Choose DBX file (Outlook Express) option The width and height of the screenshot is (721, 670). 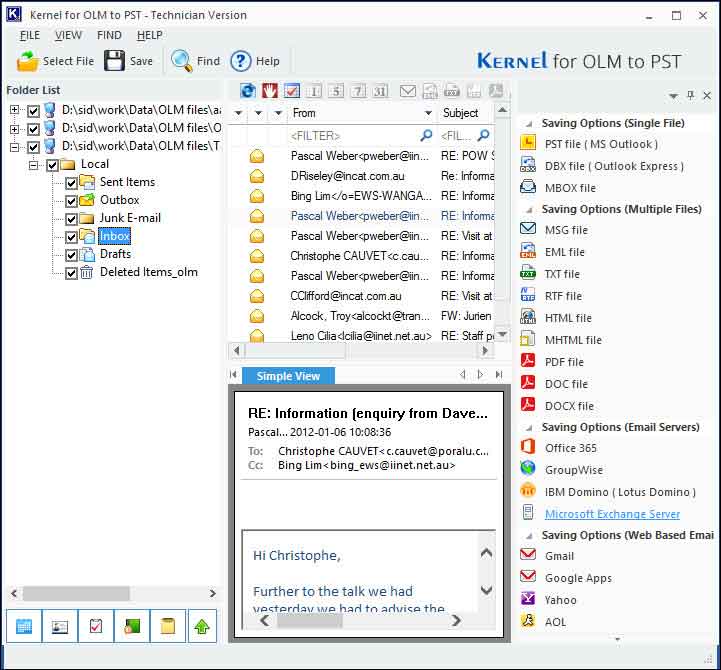click(x=614, y=166)
